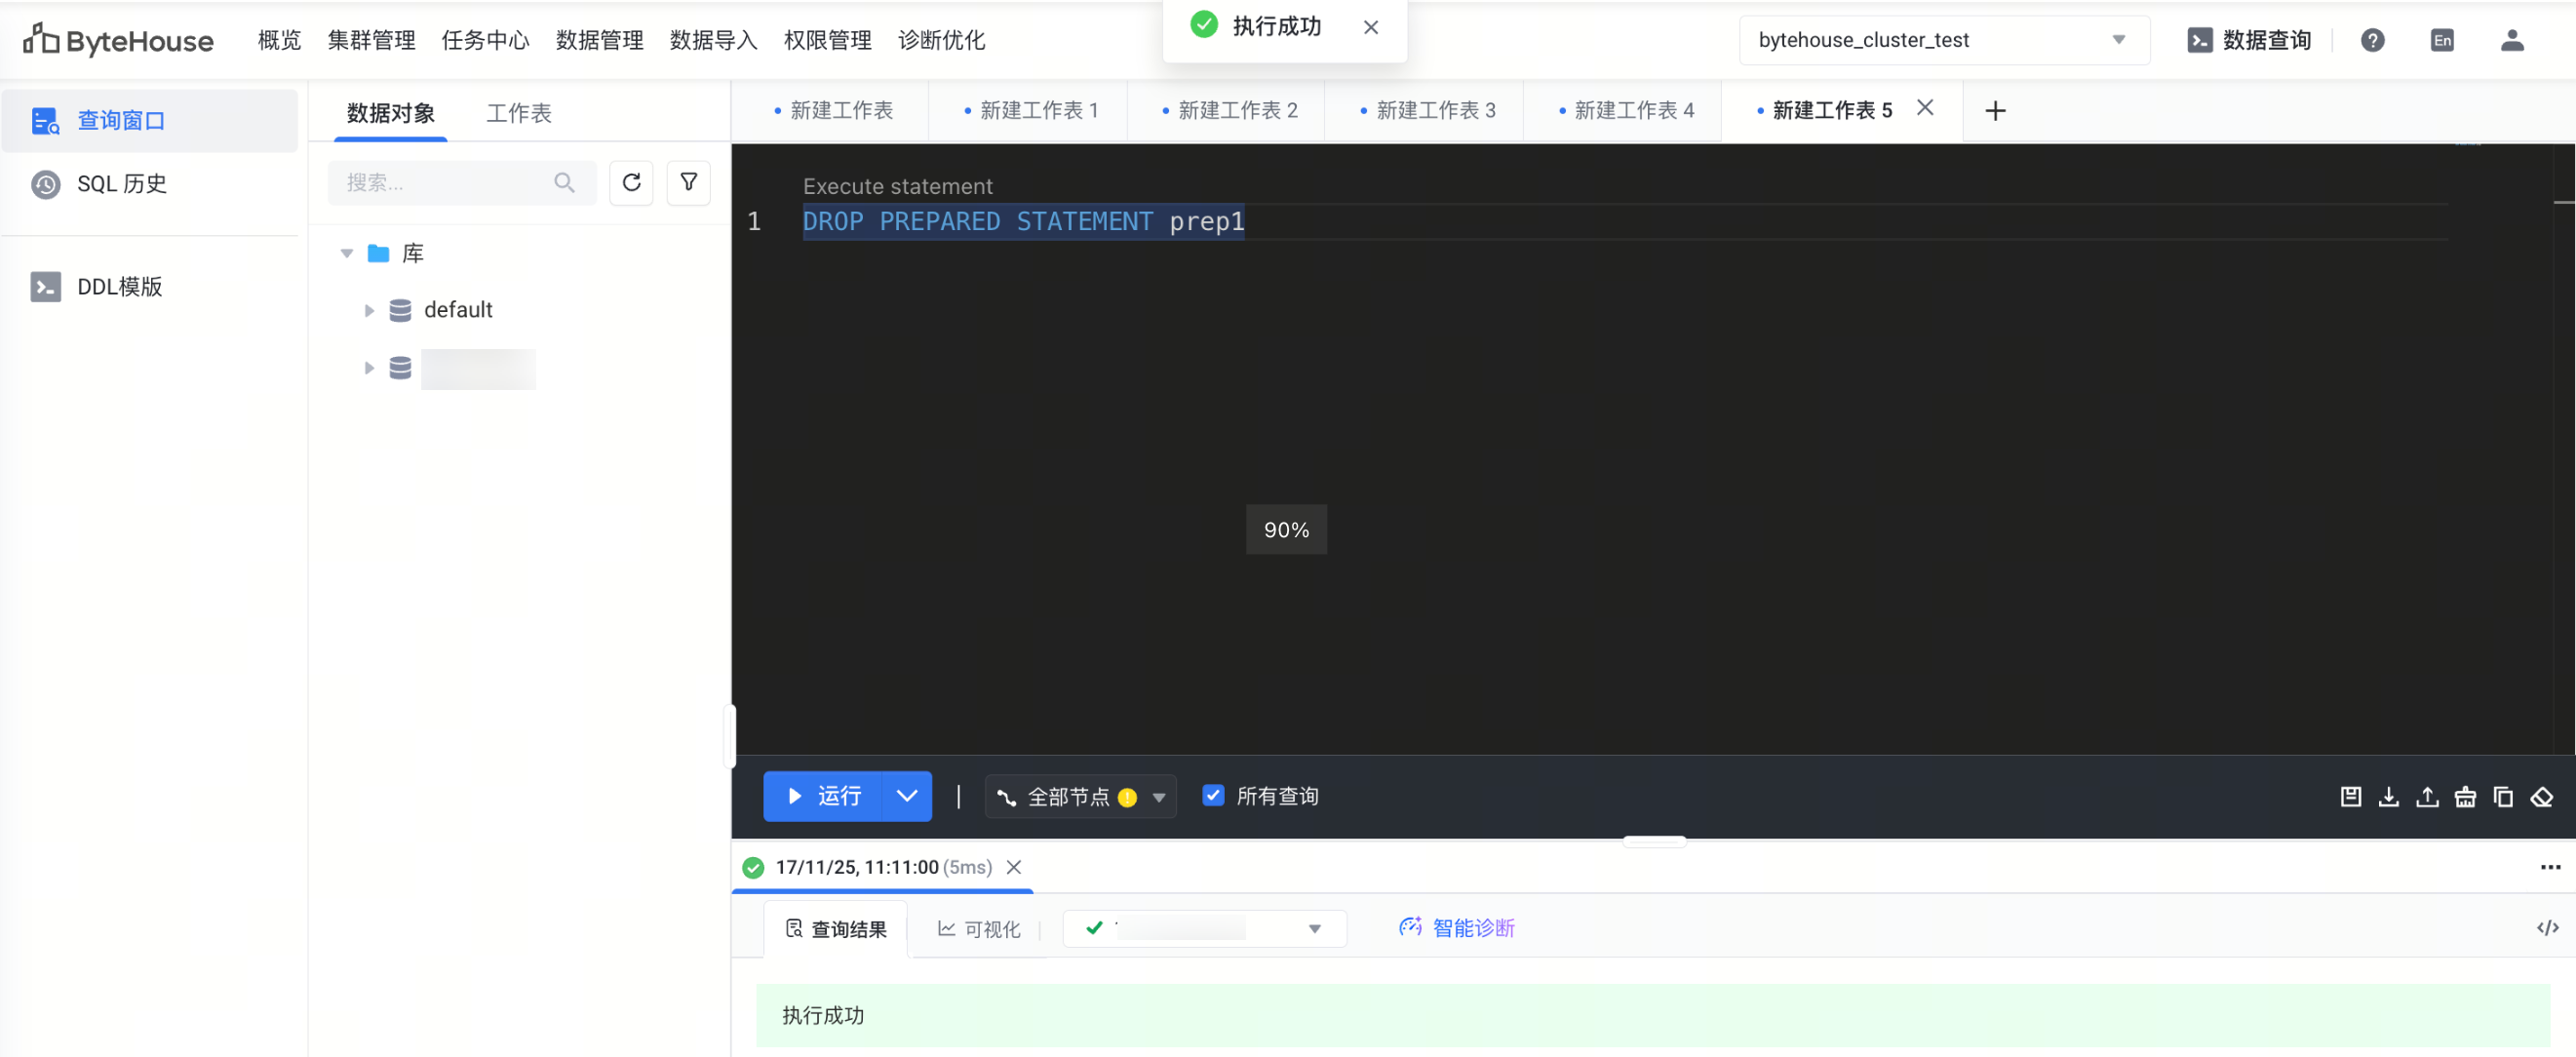Open the filter funnel next to search

click(x=688, y=183)
